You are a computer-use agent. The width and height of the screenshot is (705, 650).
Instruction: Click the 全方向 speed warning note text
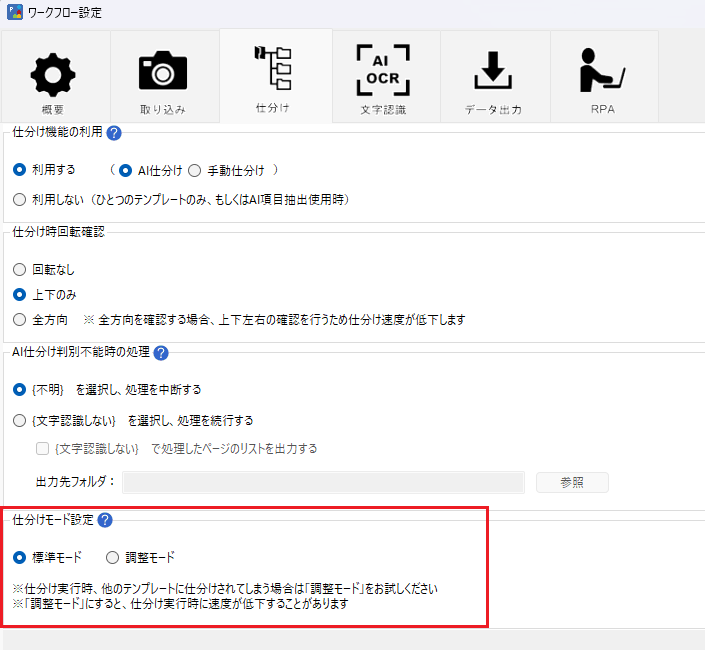(x=274, y=320)
